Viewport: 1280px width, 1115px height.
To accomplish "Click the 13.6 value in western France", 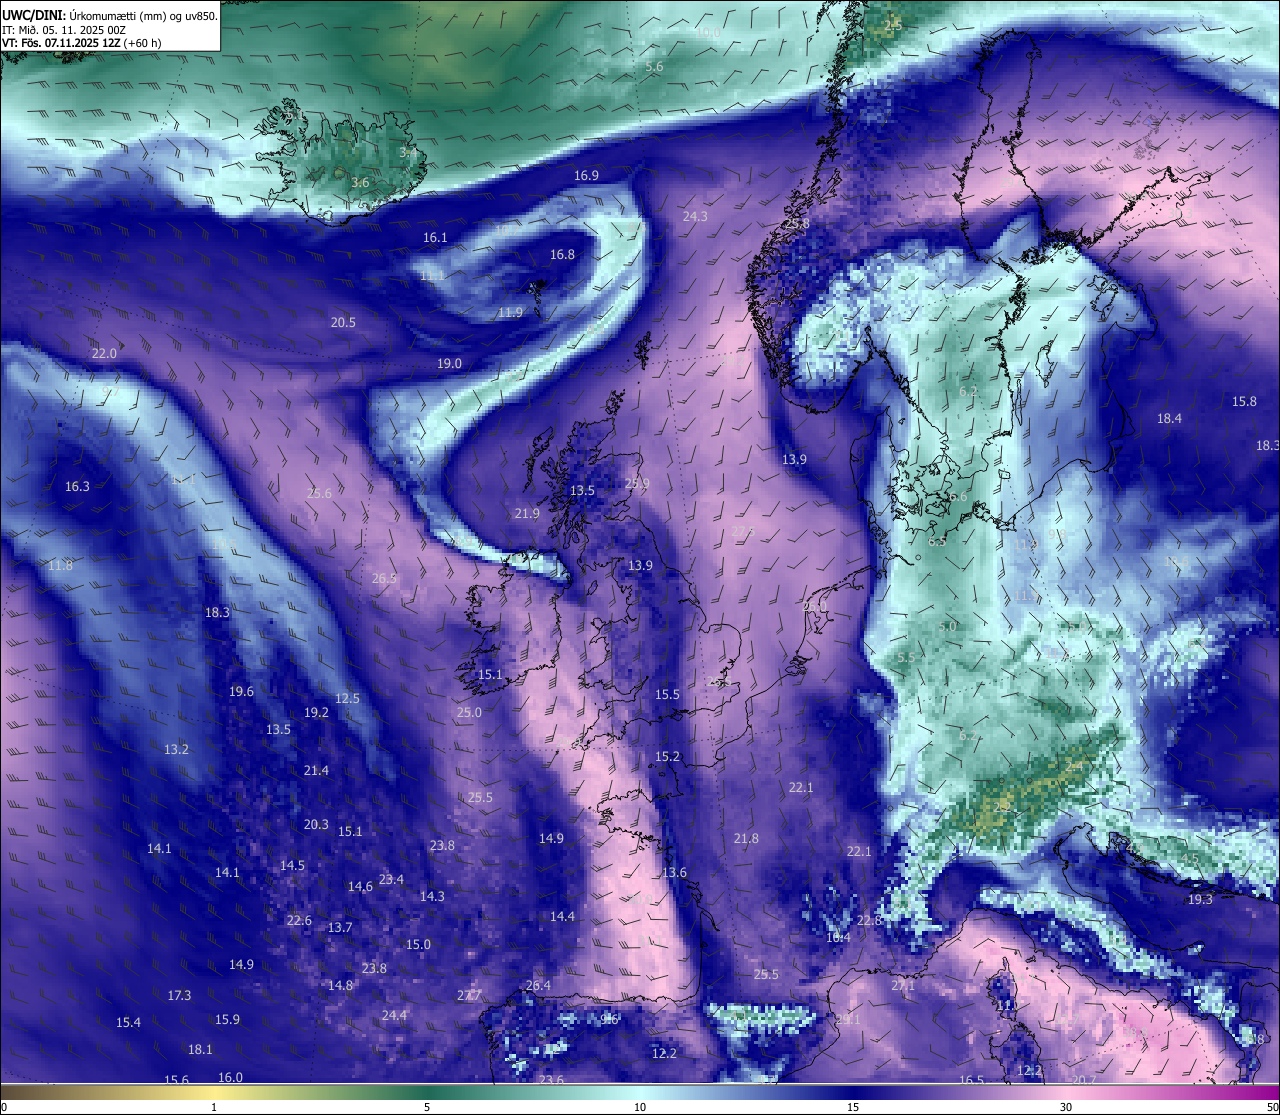I will (675, 873).
